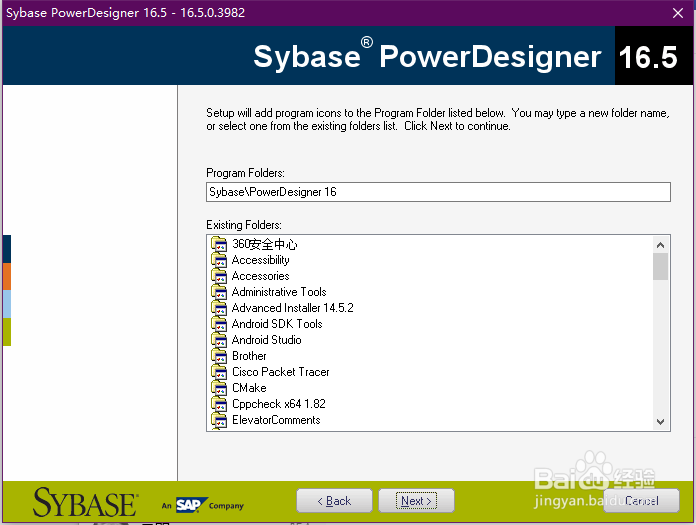Cancel the PowerDesigner setup
The height and width of the screenshot is (525, 696).
coord(641,501)
